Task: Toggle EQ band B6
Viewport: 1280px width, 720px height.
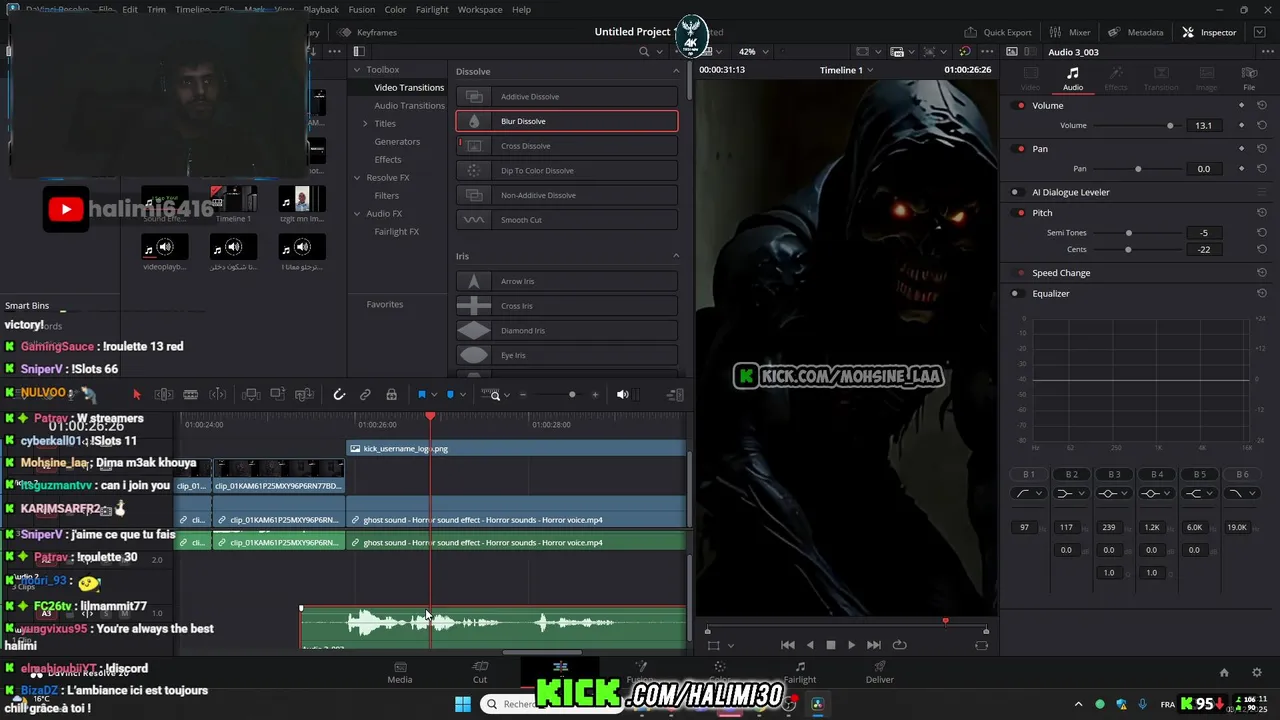Action: click(x=1242, y=474)
